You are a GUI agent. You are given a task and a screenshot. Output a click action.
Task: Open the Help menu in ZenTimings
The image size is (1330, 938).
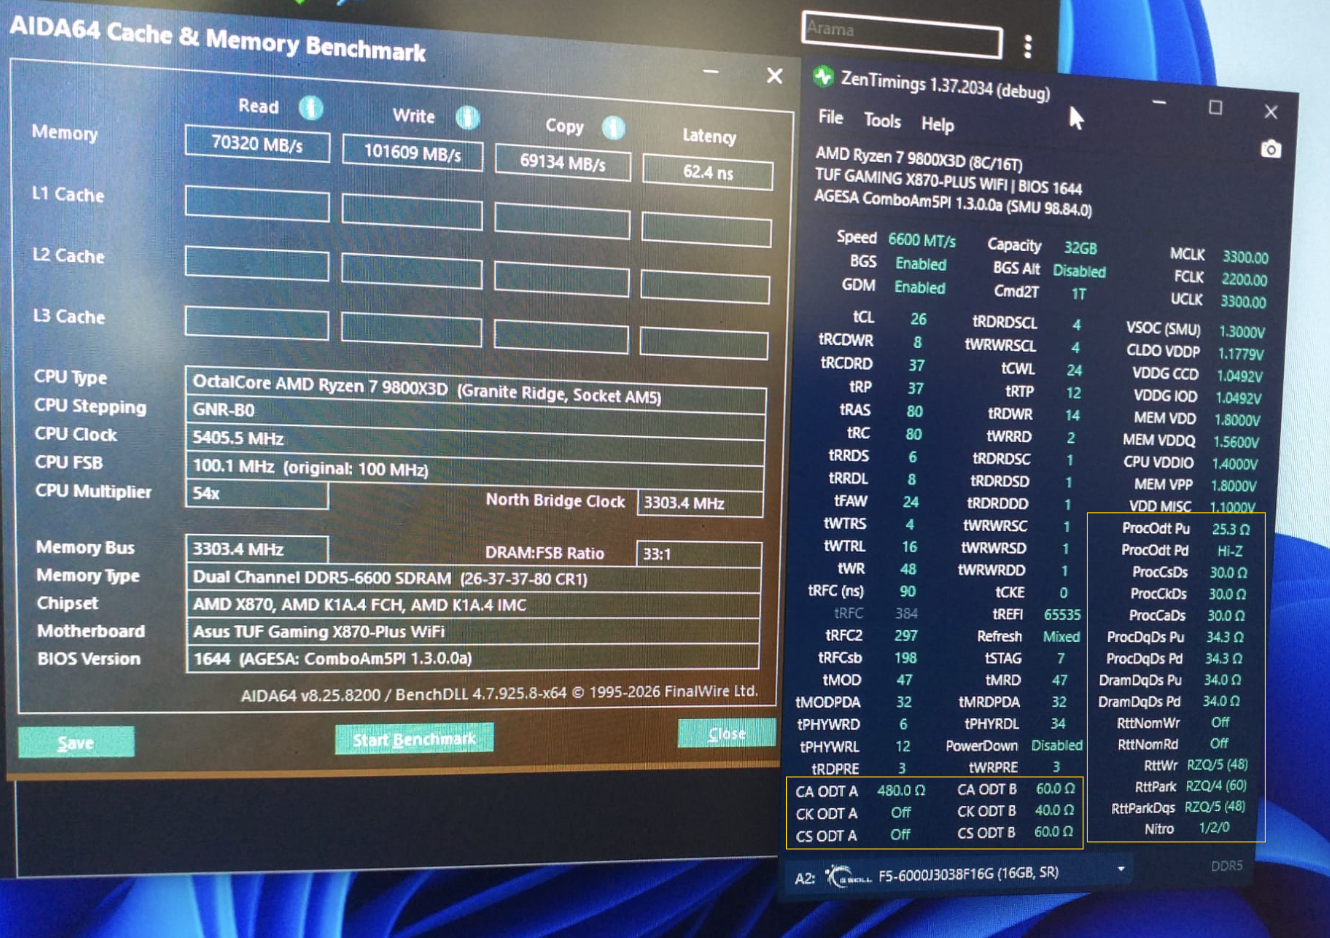click(x=937, y=125)
